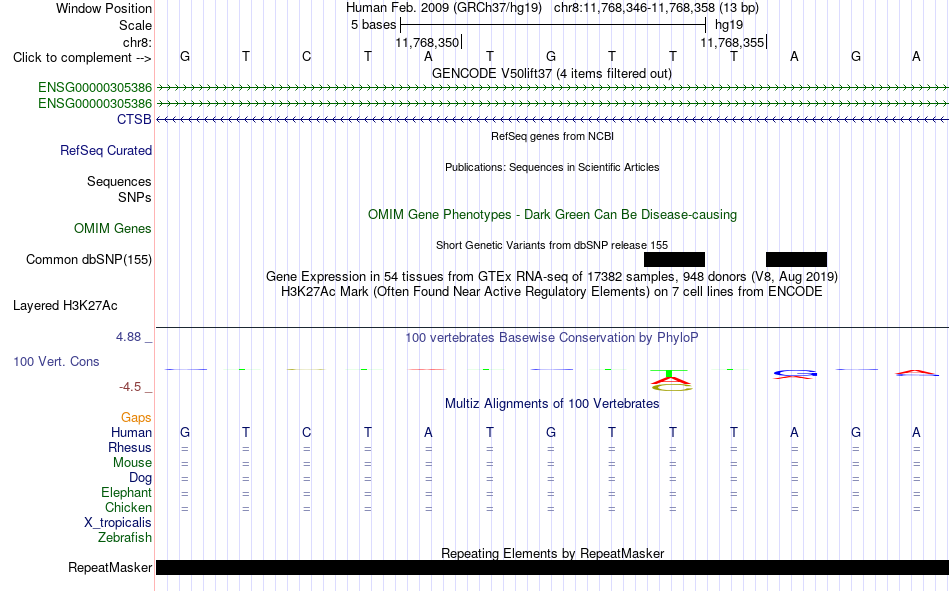Click the GENCODE V50lift37 track title
This screenshot has width=950, height=591.
point(552,73)
